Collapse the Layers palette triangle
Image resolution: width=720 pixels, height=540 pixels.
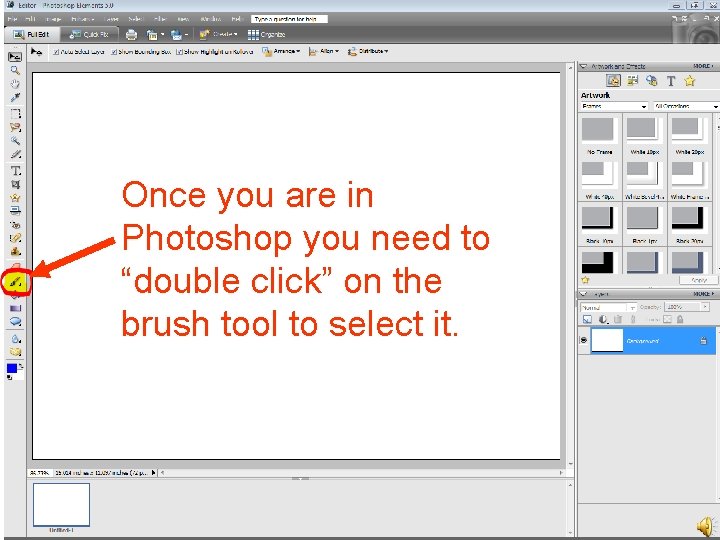tap(584, 293)
